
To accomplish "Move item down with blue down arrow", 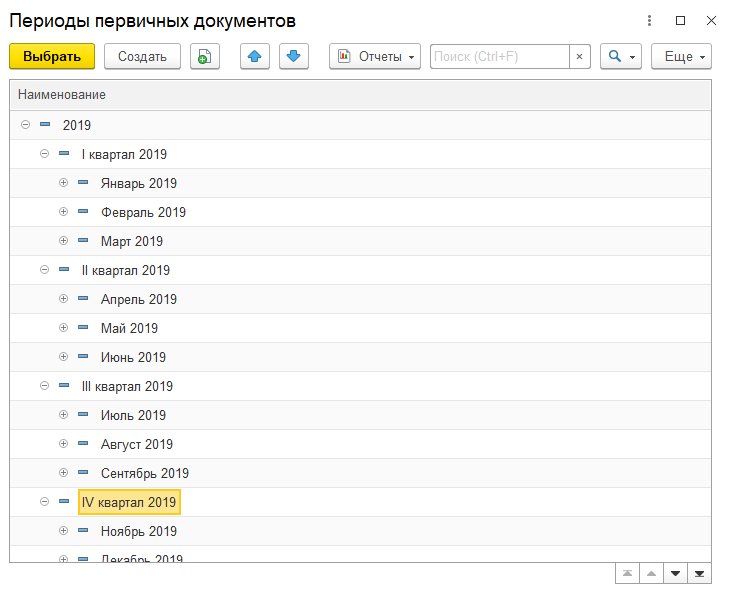I will [x=293, y=57].
